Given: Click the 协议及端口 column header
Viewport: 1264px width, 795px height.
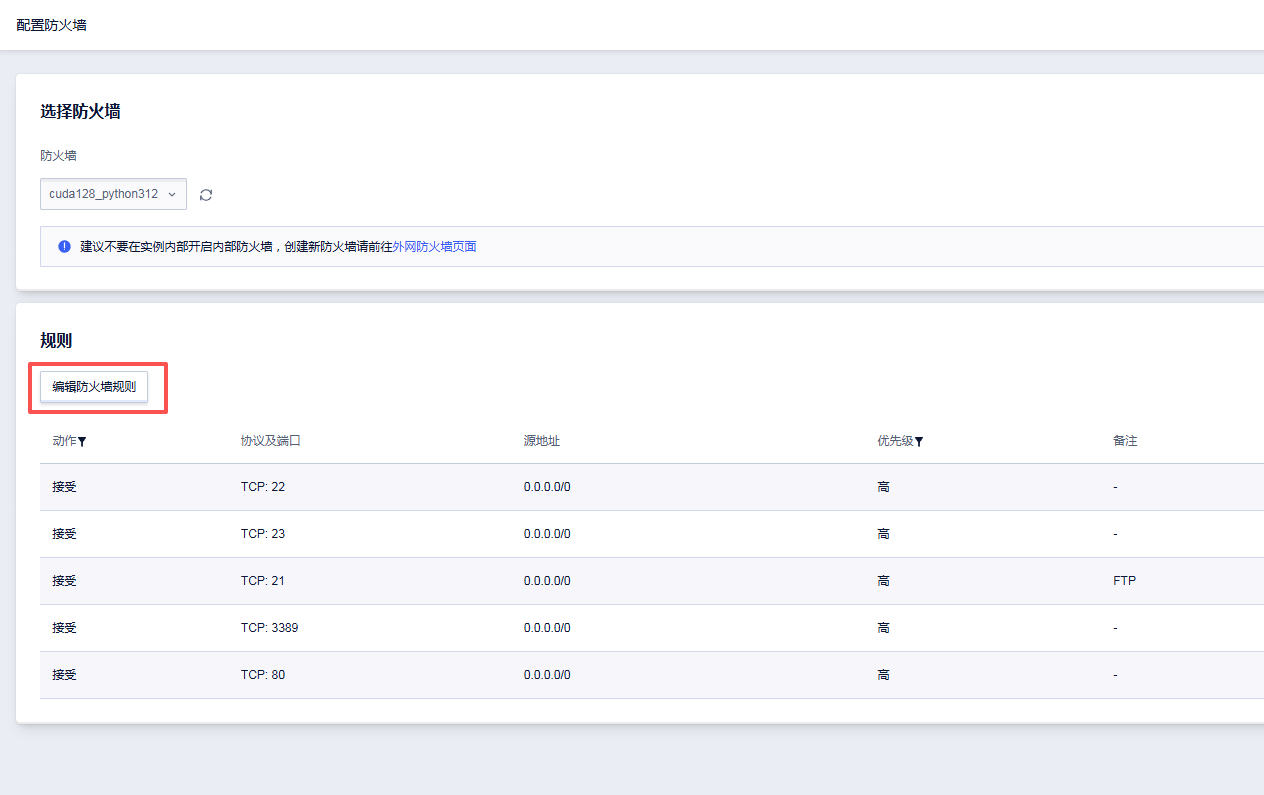Looking at the screenshot, I should 270,441.
